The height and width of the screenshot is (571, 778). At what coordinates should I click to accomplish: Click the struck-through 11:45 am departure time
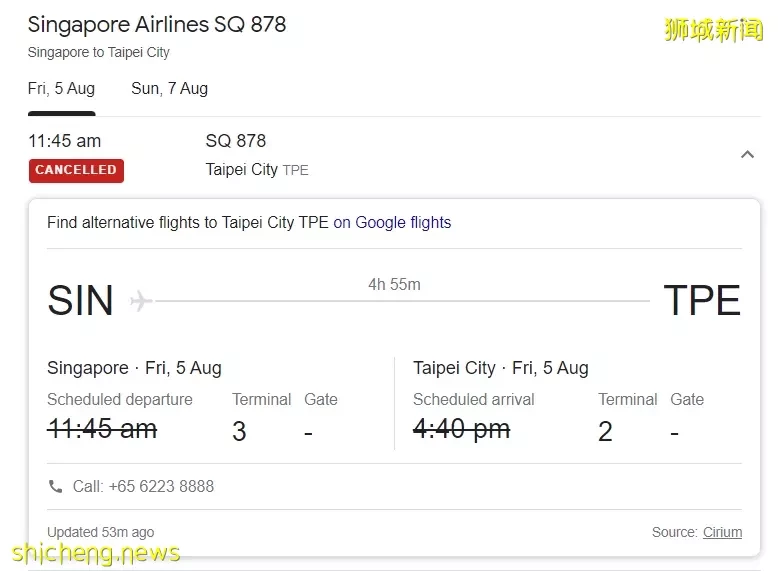102,429
